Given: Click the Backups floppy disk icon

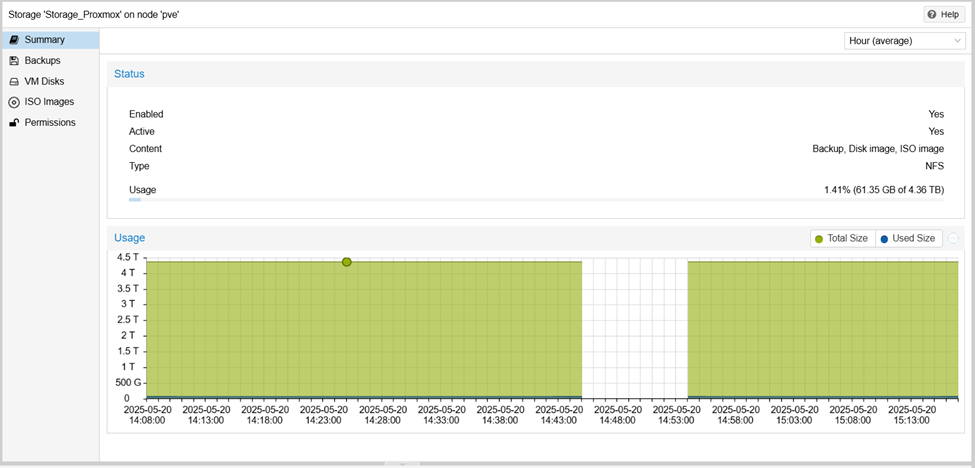Looking at the screenshot, I should (14, 61).
